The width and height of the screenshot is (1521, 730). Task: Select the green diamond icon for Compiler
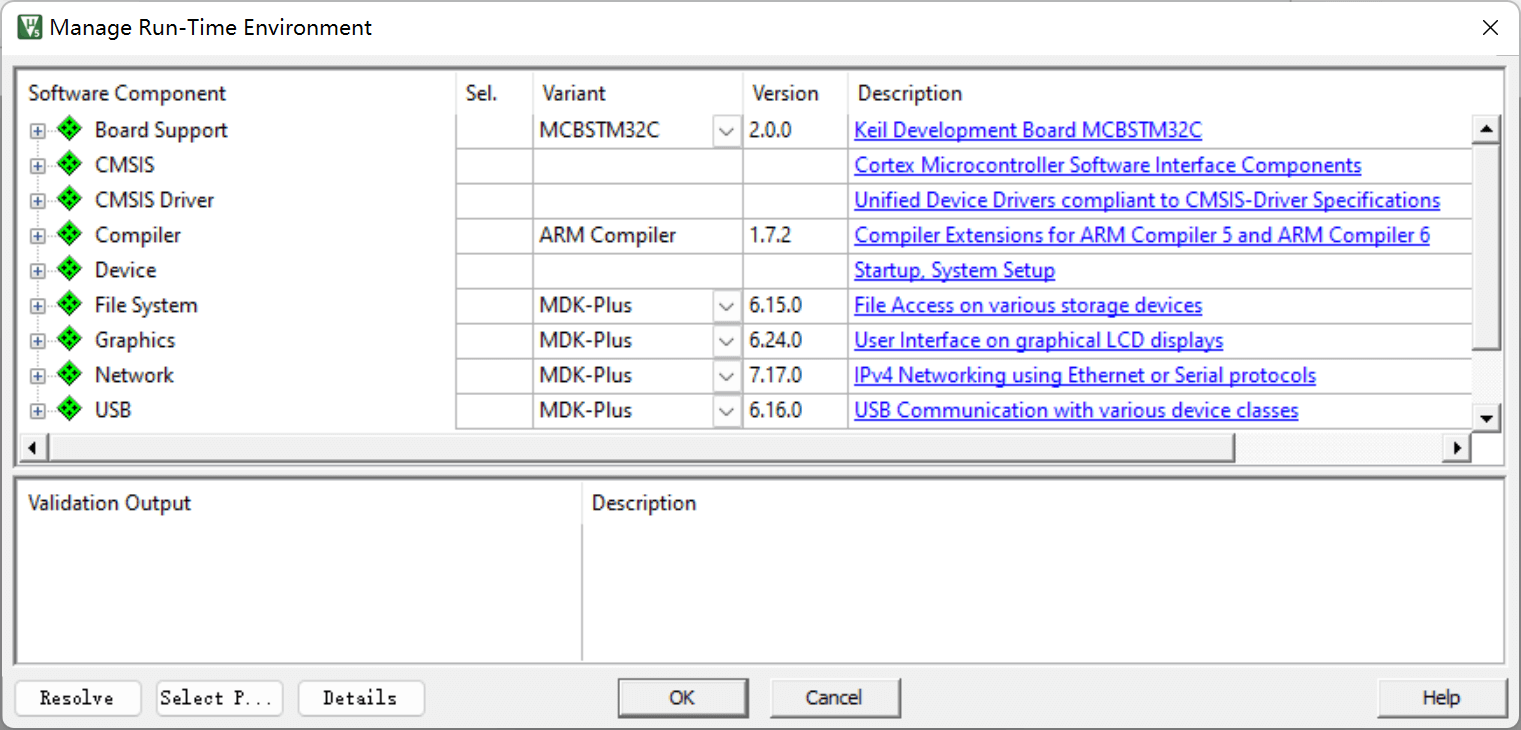[69, 234]
